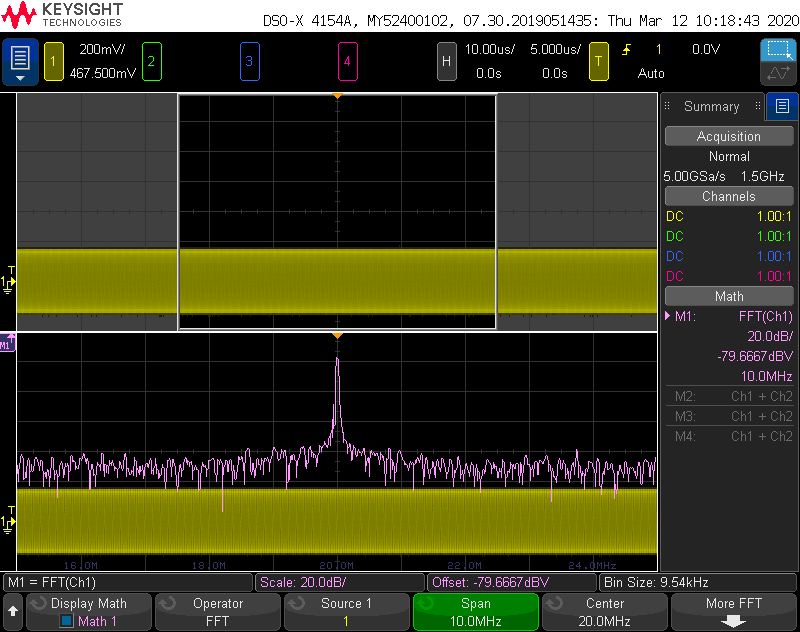Click the Bin Size: 9.54kHz field
The height and width of the screenshot is (632, 800).
coord(697,583)
